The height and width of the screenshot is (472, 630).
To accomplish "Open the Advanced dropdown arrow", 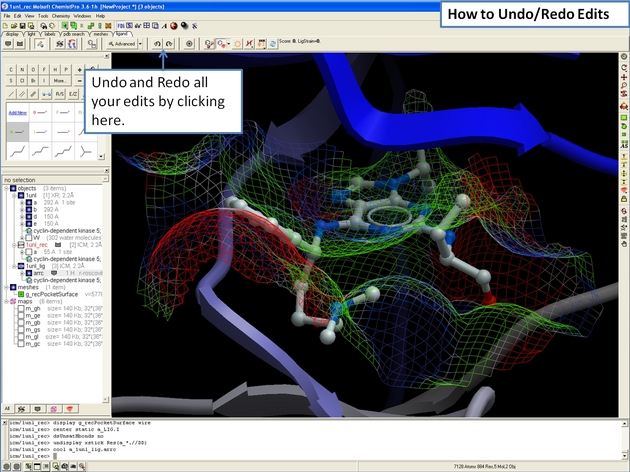I will 139,44.
